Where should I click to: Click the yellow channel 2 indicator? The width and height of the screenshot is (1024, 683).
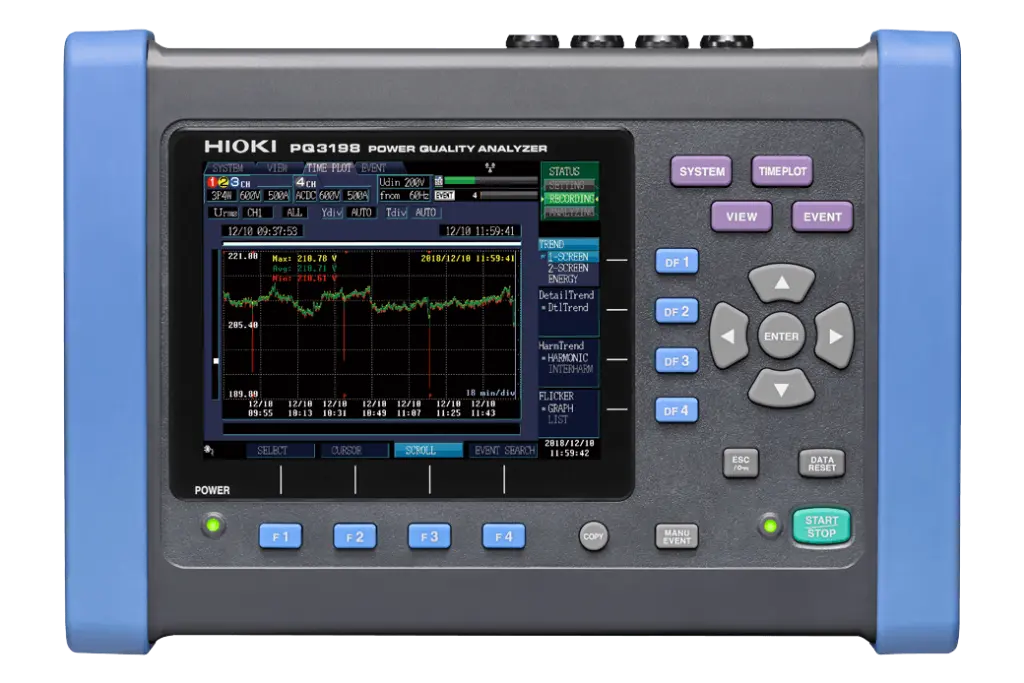[x=223, y=182]
